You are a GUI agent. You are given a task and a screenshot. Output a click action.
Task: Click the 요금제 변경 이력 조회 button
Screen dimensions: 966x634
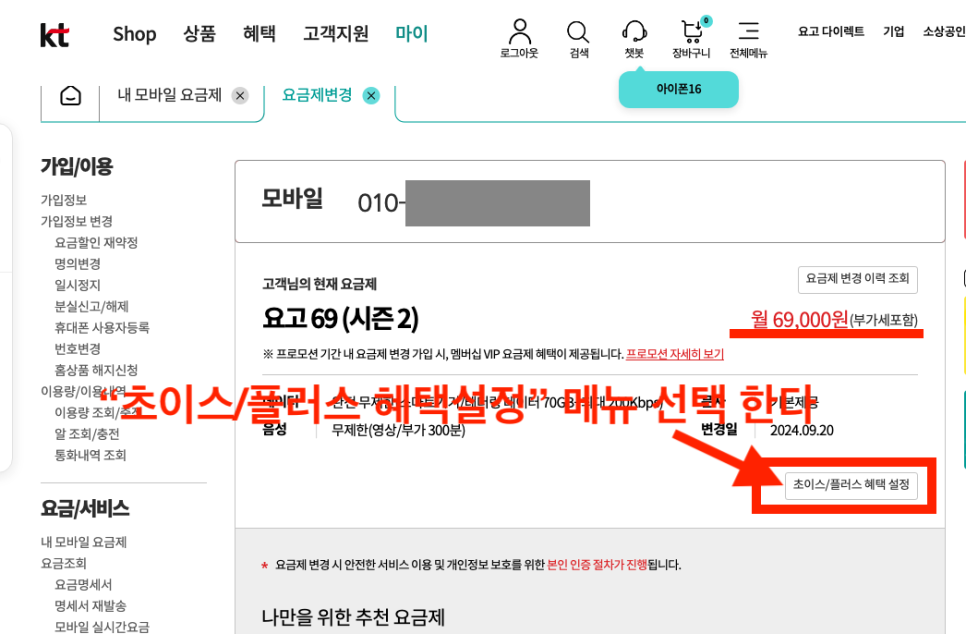858,280
